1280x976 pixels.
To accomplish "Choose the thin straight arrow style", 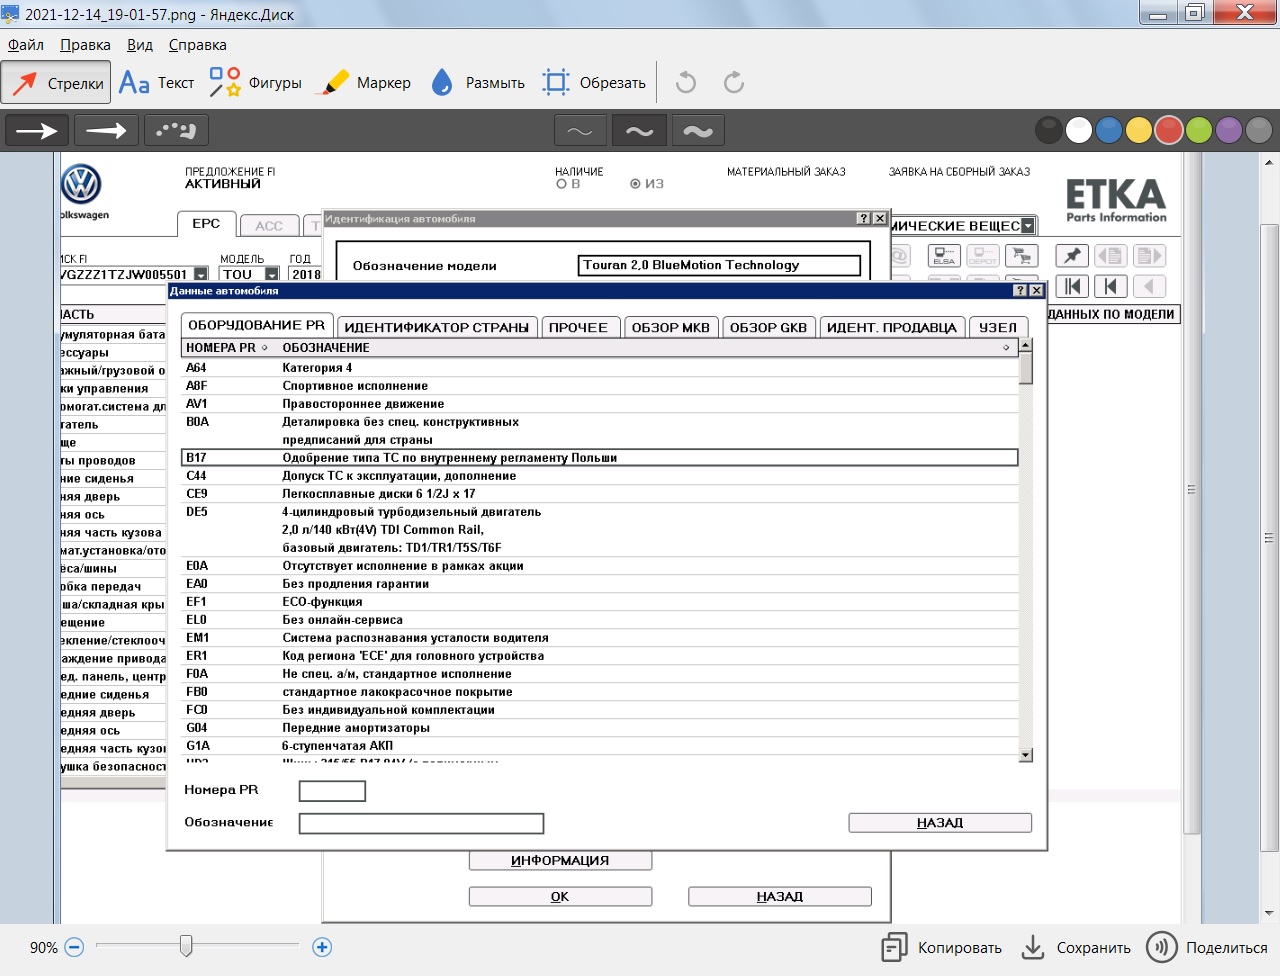I will [37, 130].
